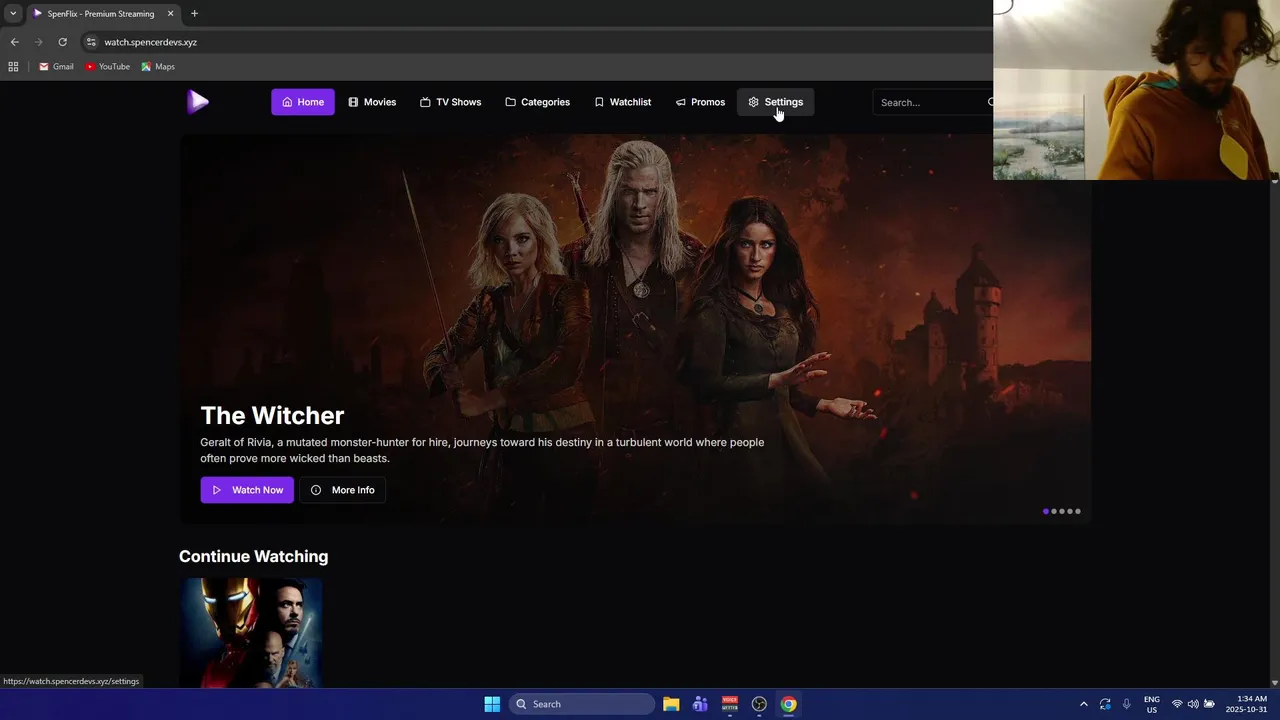Reload the page

62,42
